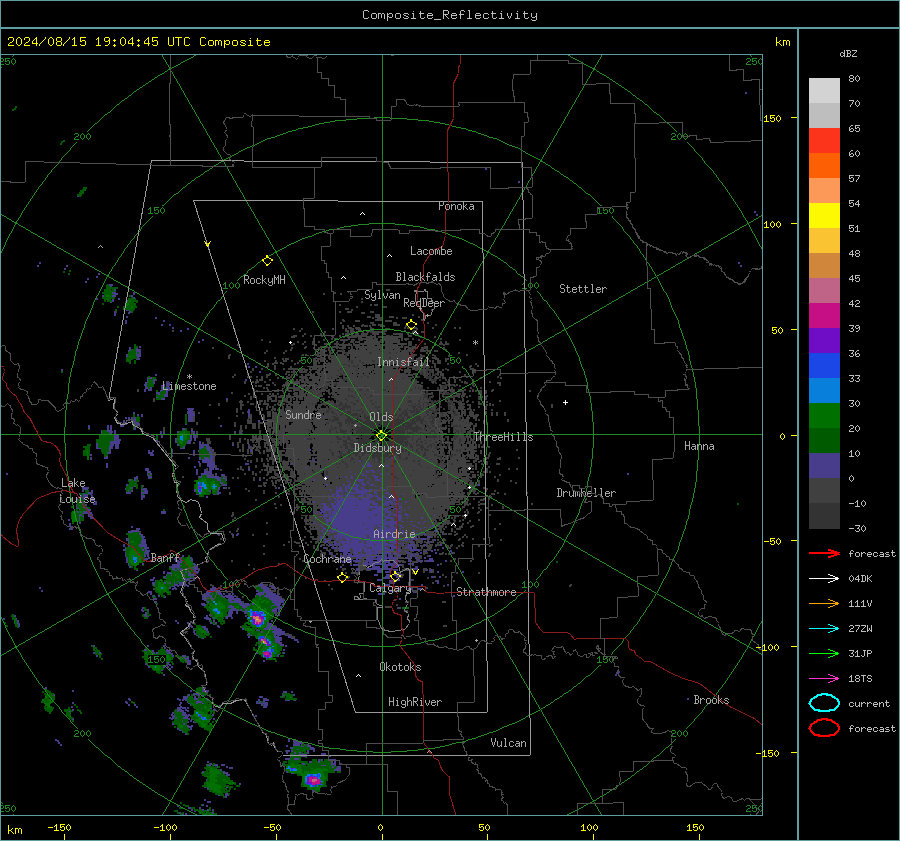Click the magenta 18TS arrow icon
The width and height of the screenshot is (900, 841).
824,679
